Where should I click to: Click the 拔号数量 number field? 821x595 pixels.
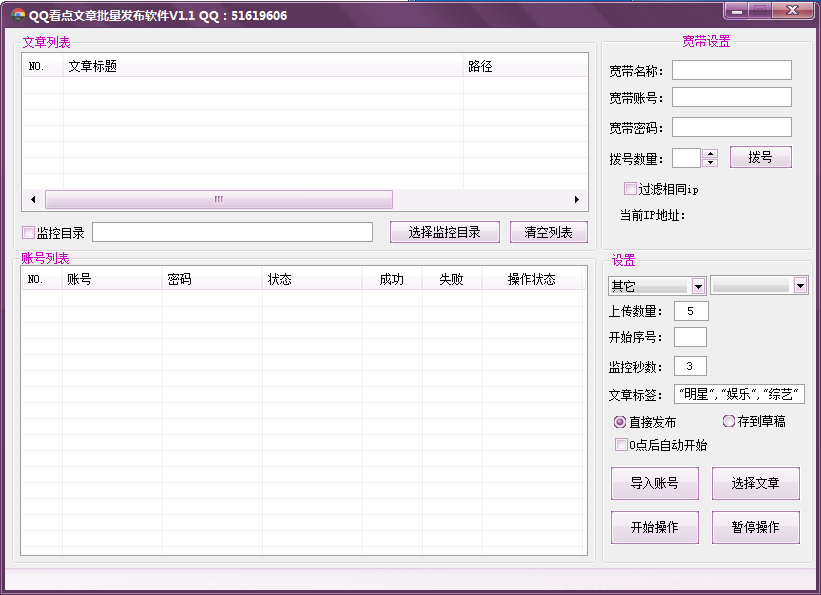click(687, 158)
